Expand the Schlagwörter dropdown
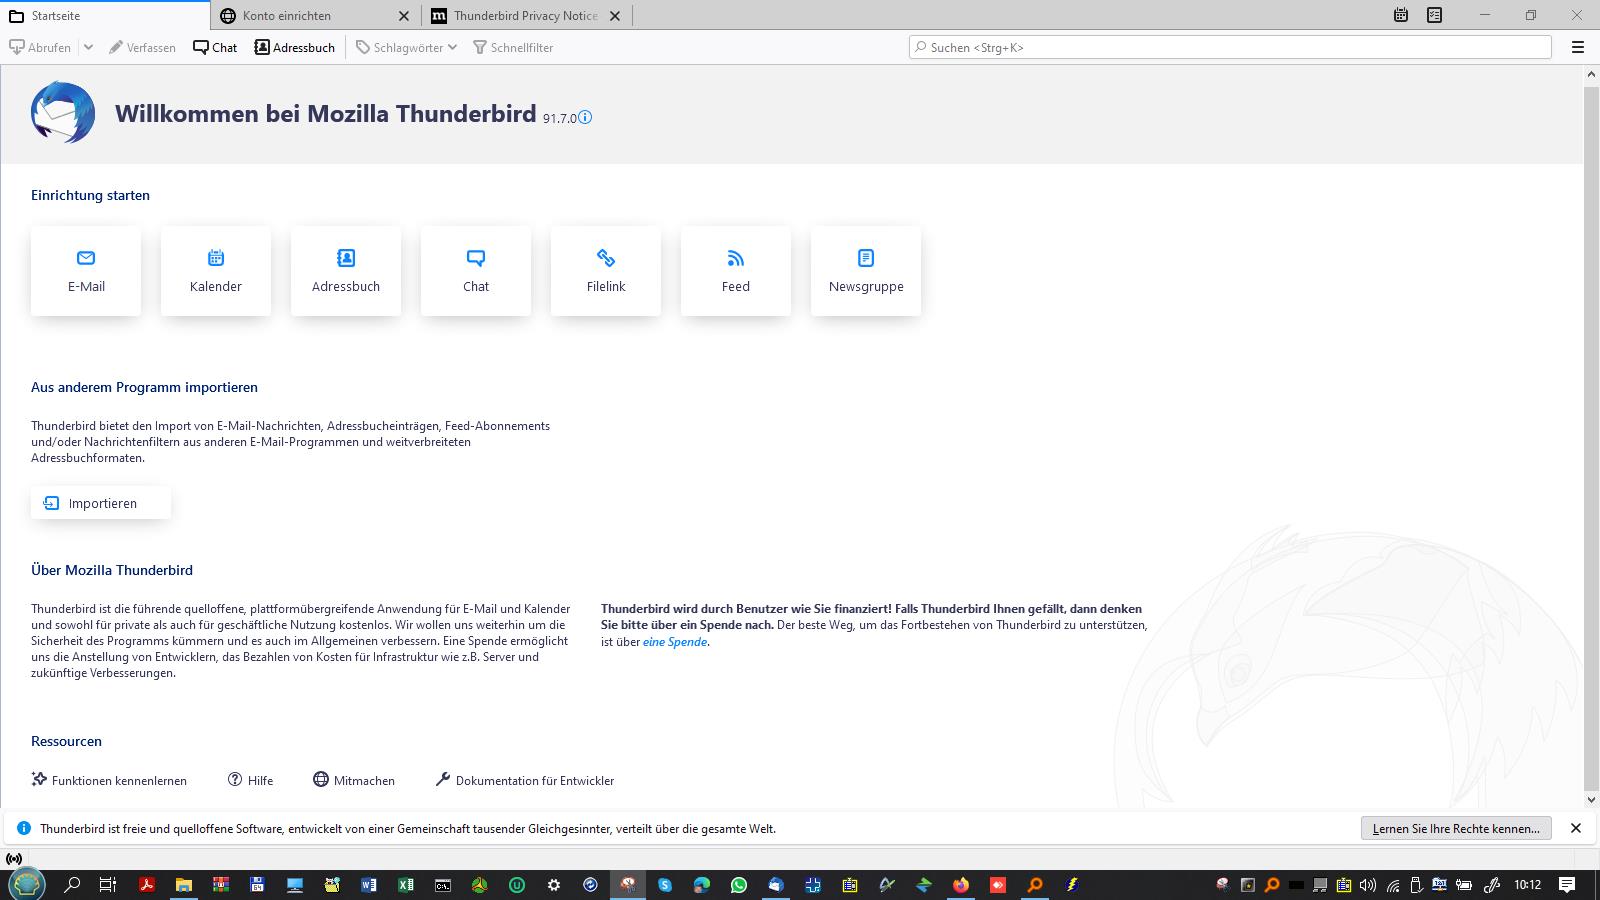Viewport: 1600px width, 900px height. coord(407,47)
